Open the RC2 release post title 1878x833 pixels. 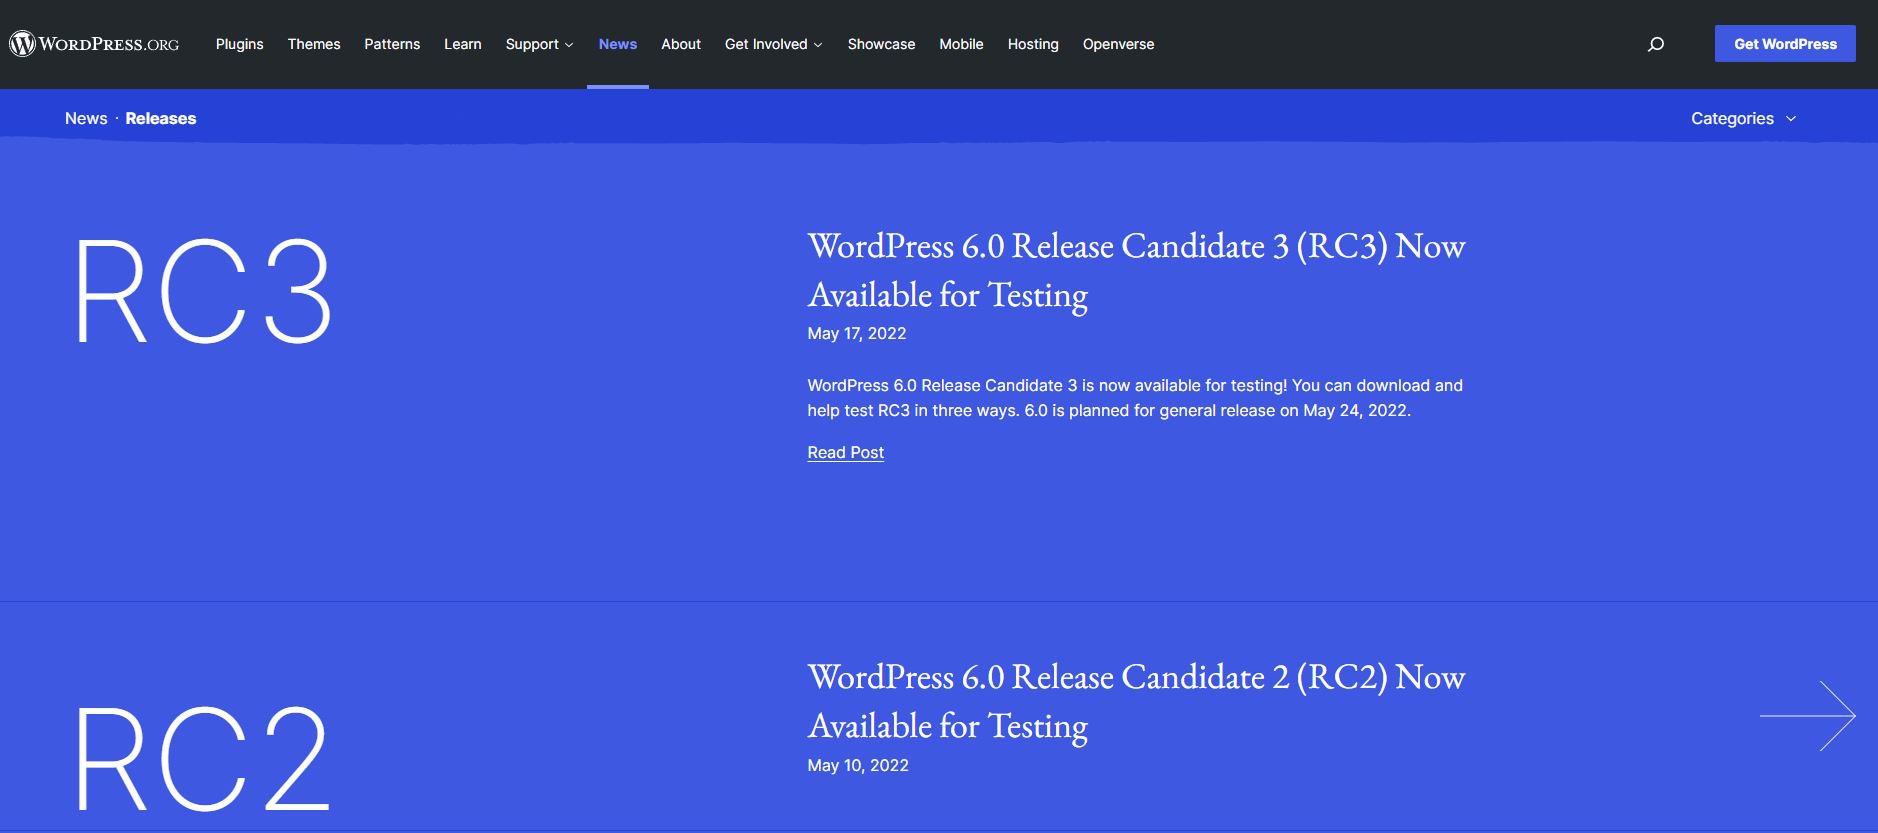click(1136, 701)
